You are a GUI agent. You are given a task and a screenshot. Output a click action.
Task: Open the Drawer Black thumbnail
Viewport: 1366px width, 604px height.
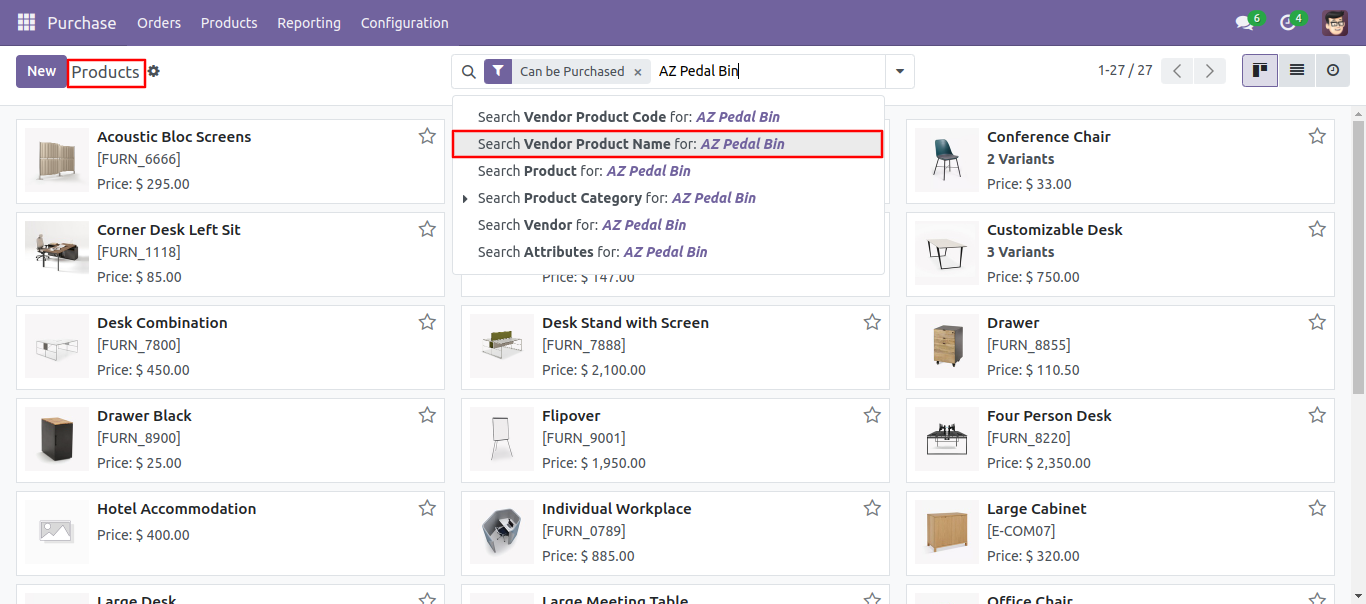coord(57,439)
